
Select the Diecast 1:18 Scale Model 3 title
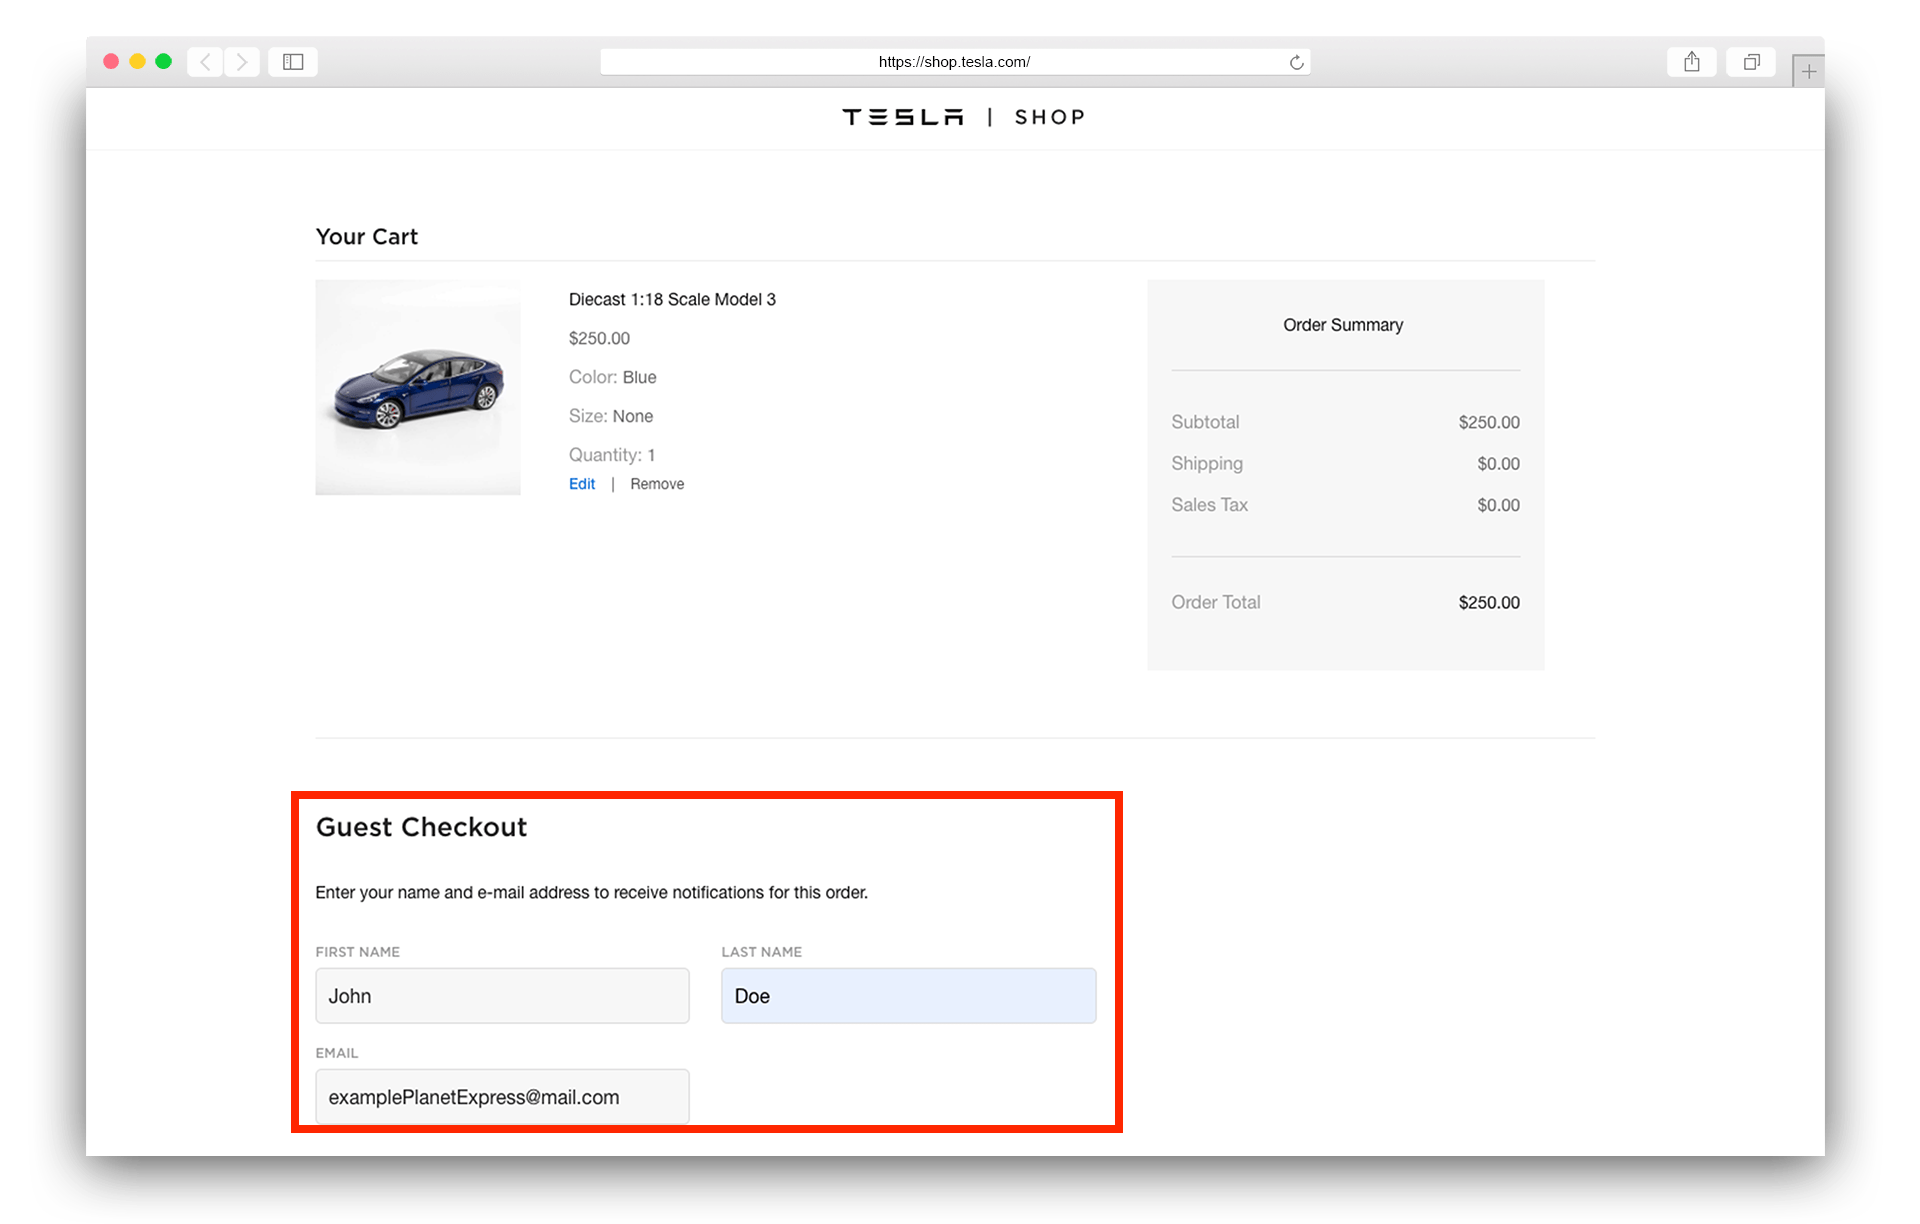[672, 299]
